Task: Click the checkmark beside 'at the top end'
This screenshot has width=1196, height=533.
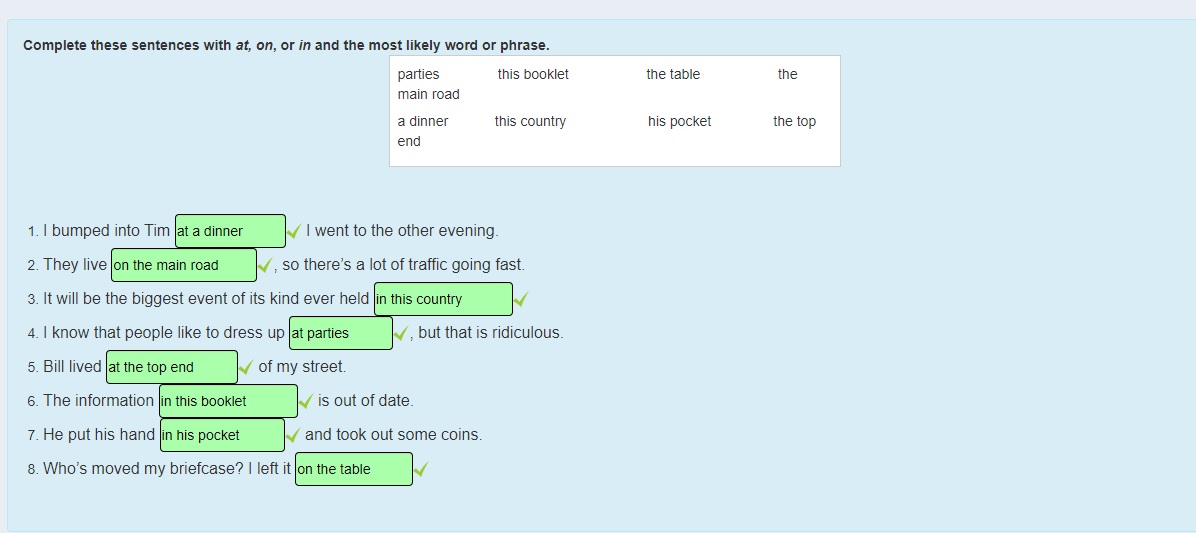Action: point(246,367)
